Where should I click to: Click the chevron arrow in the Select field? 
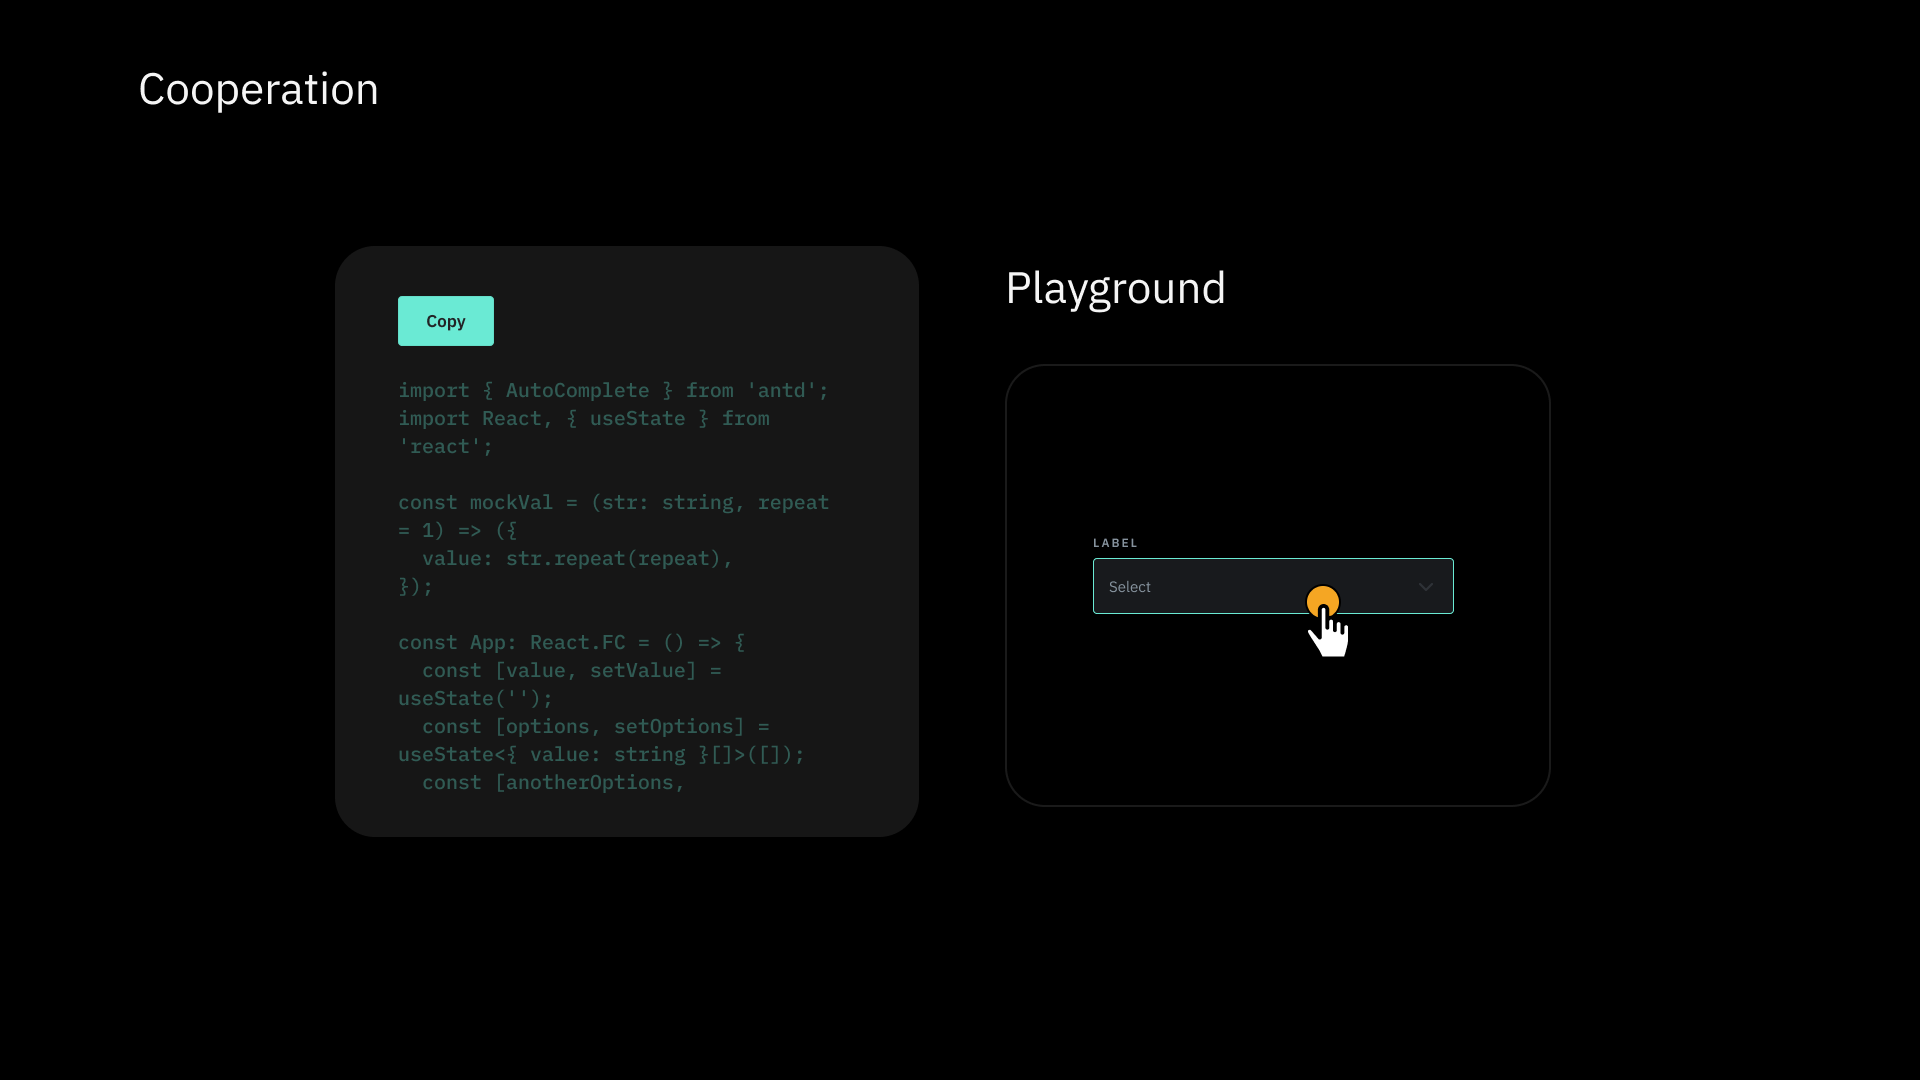click(1426, 587)
